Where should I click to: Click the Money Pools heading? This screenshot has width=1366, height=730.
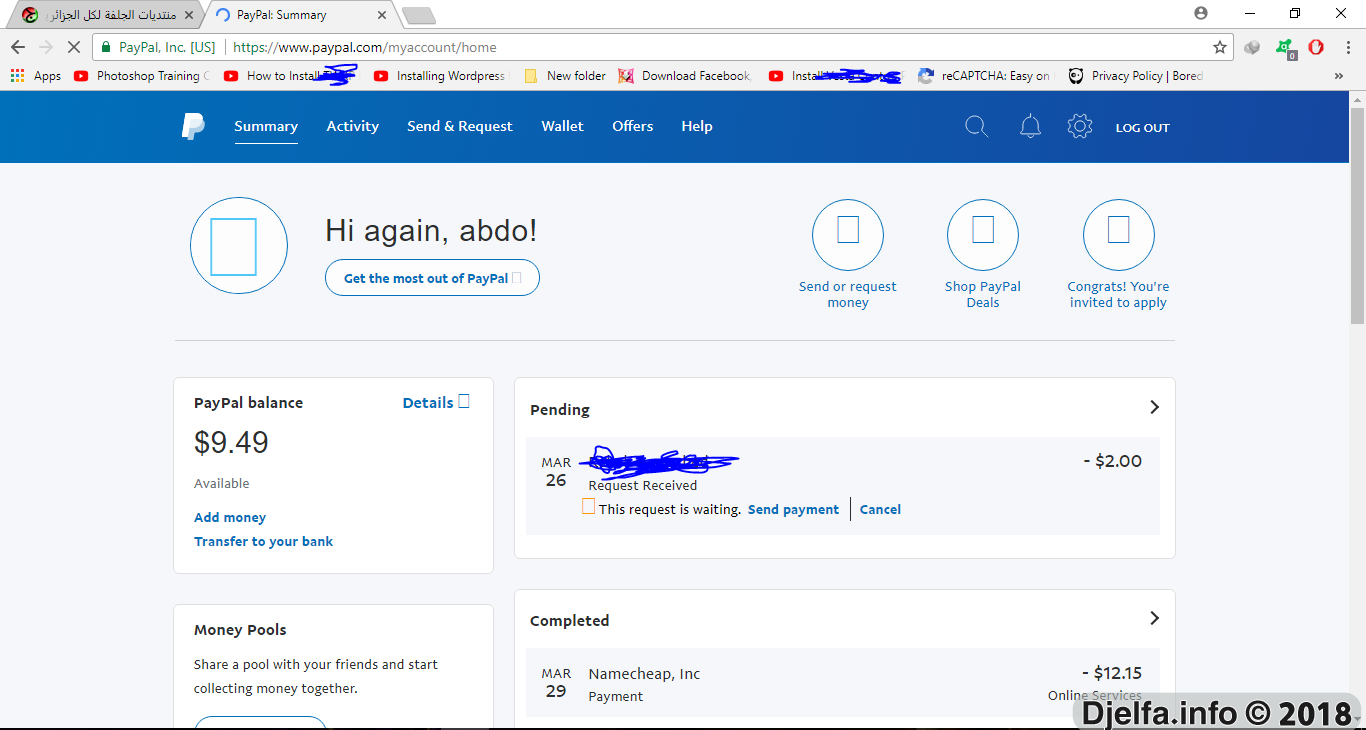(x=240, y=630)
